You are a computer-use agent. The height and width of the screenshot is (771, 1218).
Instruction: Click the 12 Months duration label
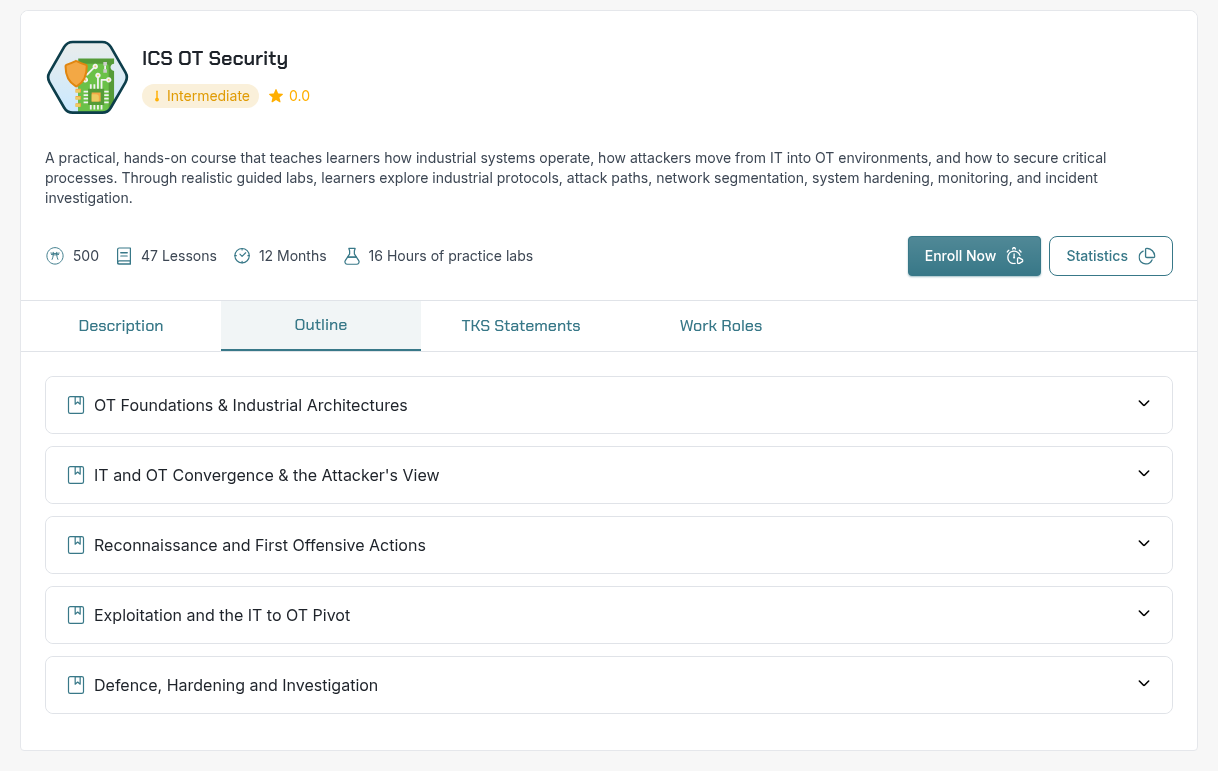(293, 256)
